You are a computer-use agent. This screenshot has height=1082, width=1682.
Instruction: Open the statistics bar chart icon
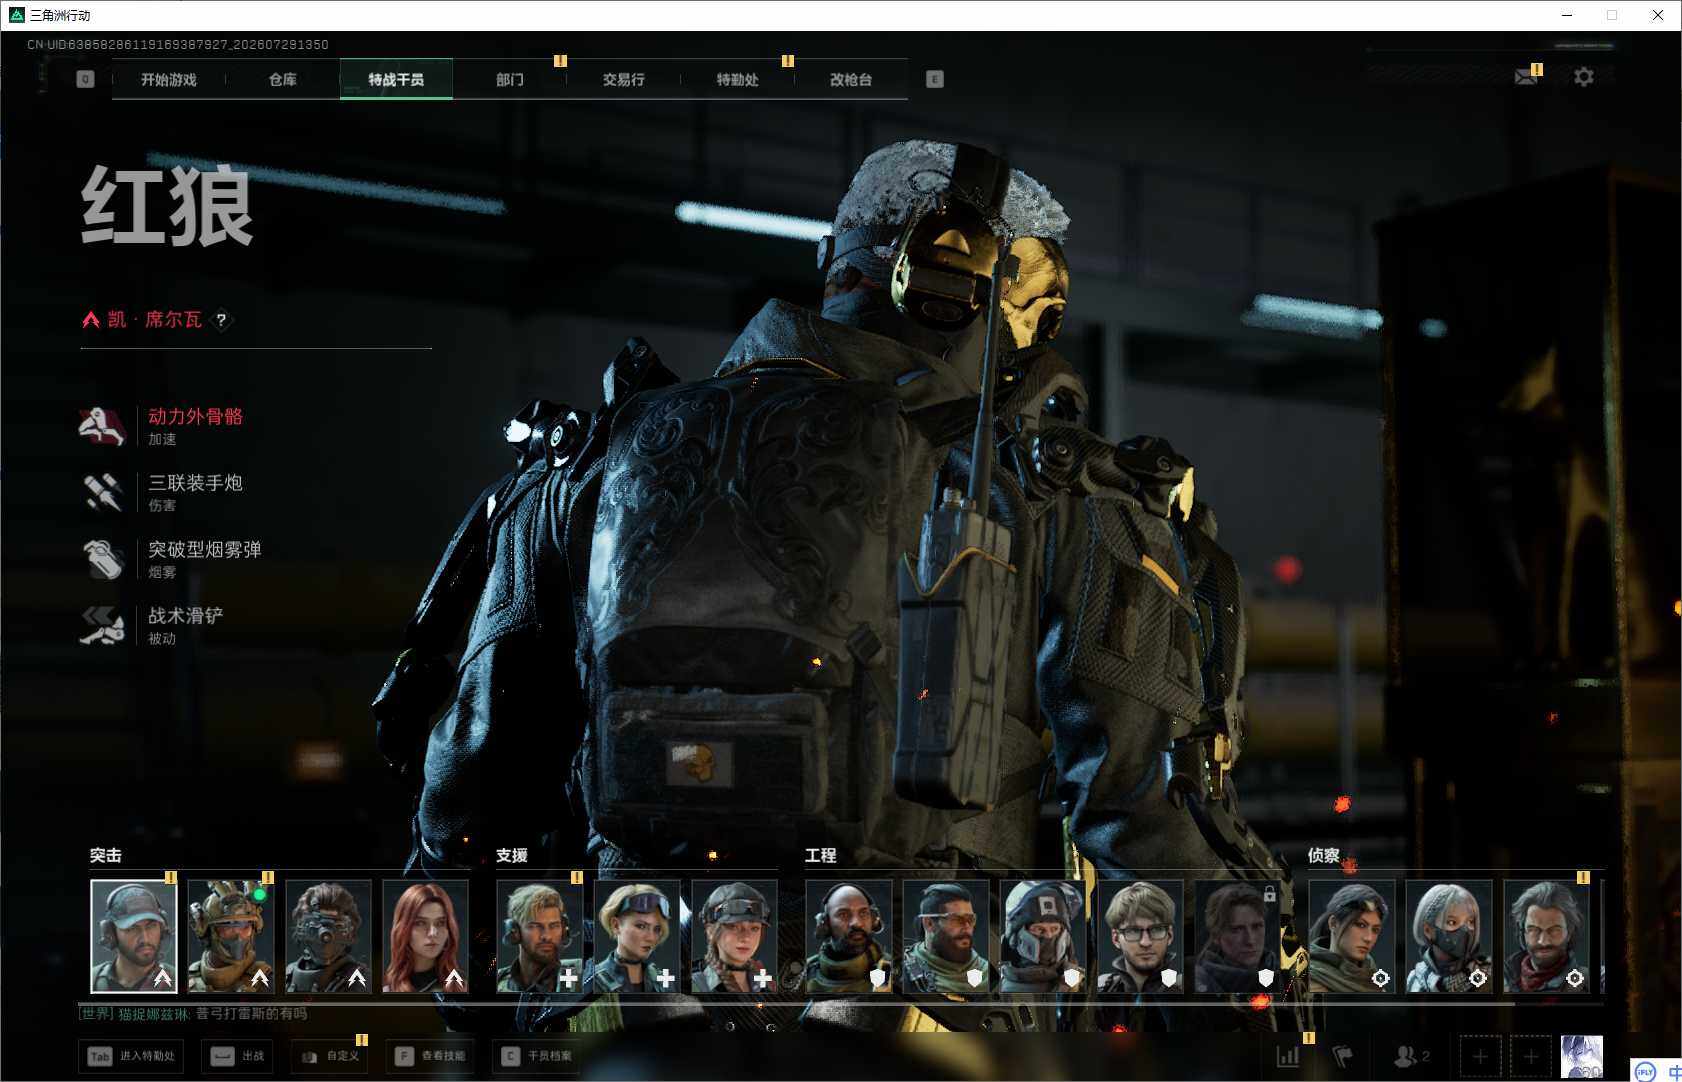click(x=1288, y=1056)
